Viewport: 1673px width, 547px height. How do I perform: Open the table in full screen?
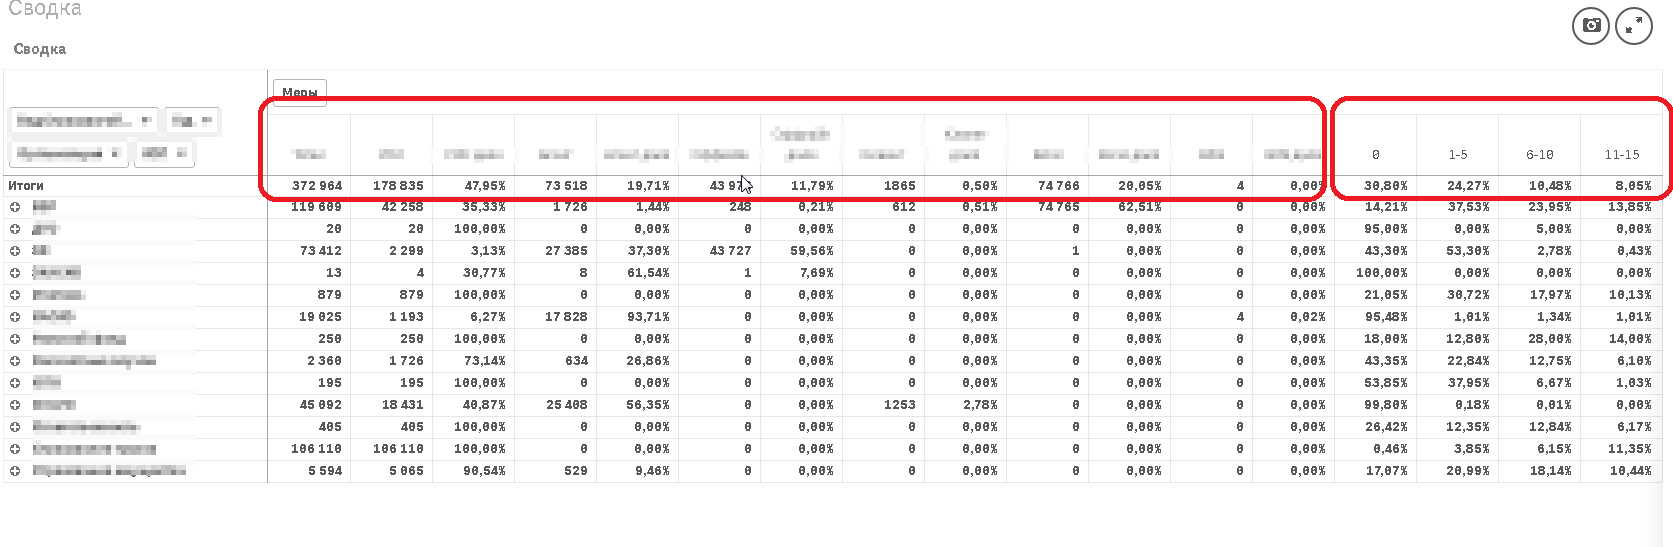[1633, 26]
